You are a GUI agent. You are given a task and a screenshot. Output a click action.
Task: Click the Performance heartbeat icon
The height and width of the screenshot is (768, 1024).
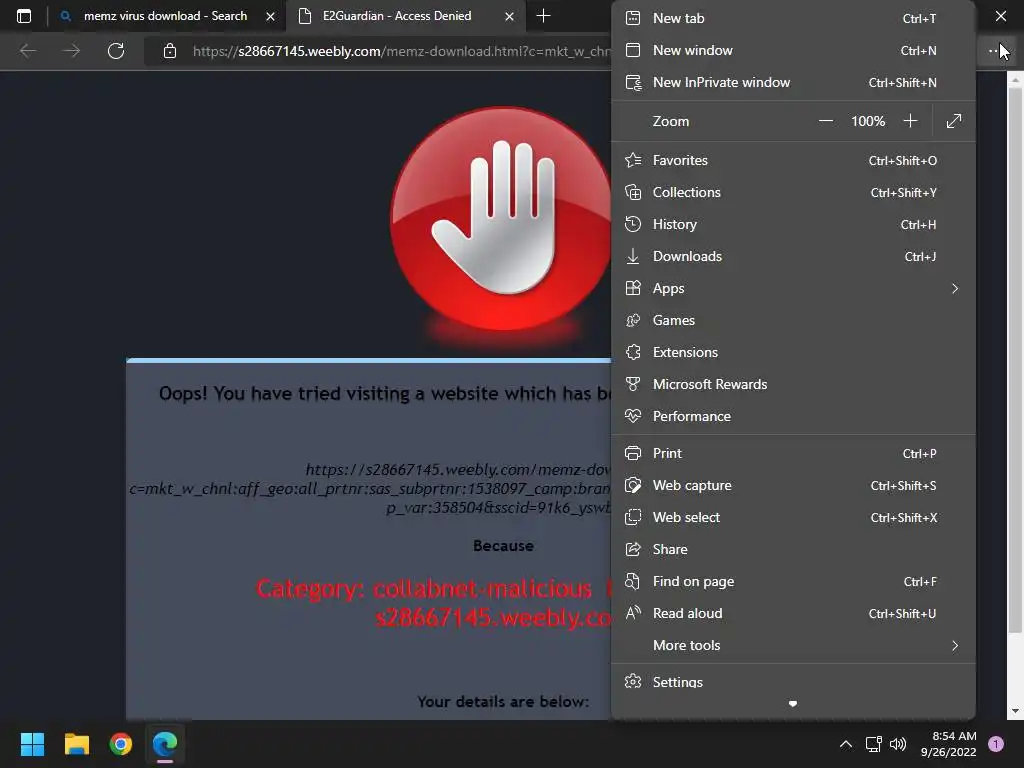tap(633, 416)
